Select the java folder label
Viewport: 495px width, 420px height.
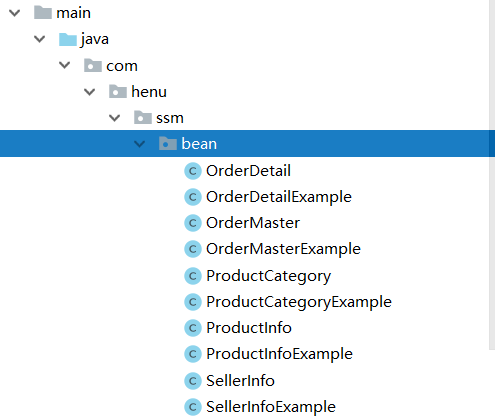pyautogui.click(x=95, y=39)
